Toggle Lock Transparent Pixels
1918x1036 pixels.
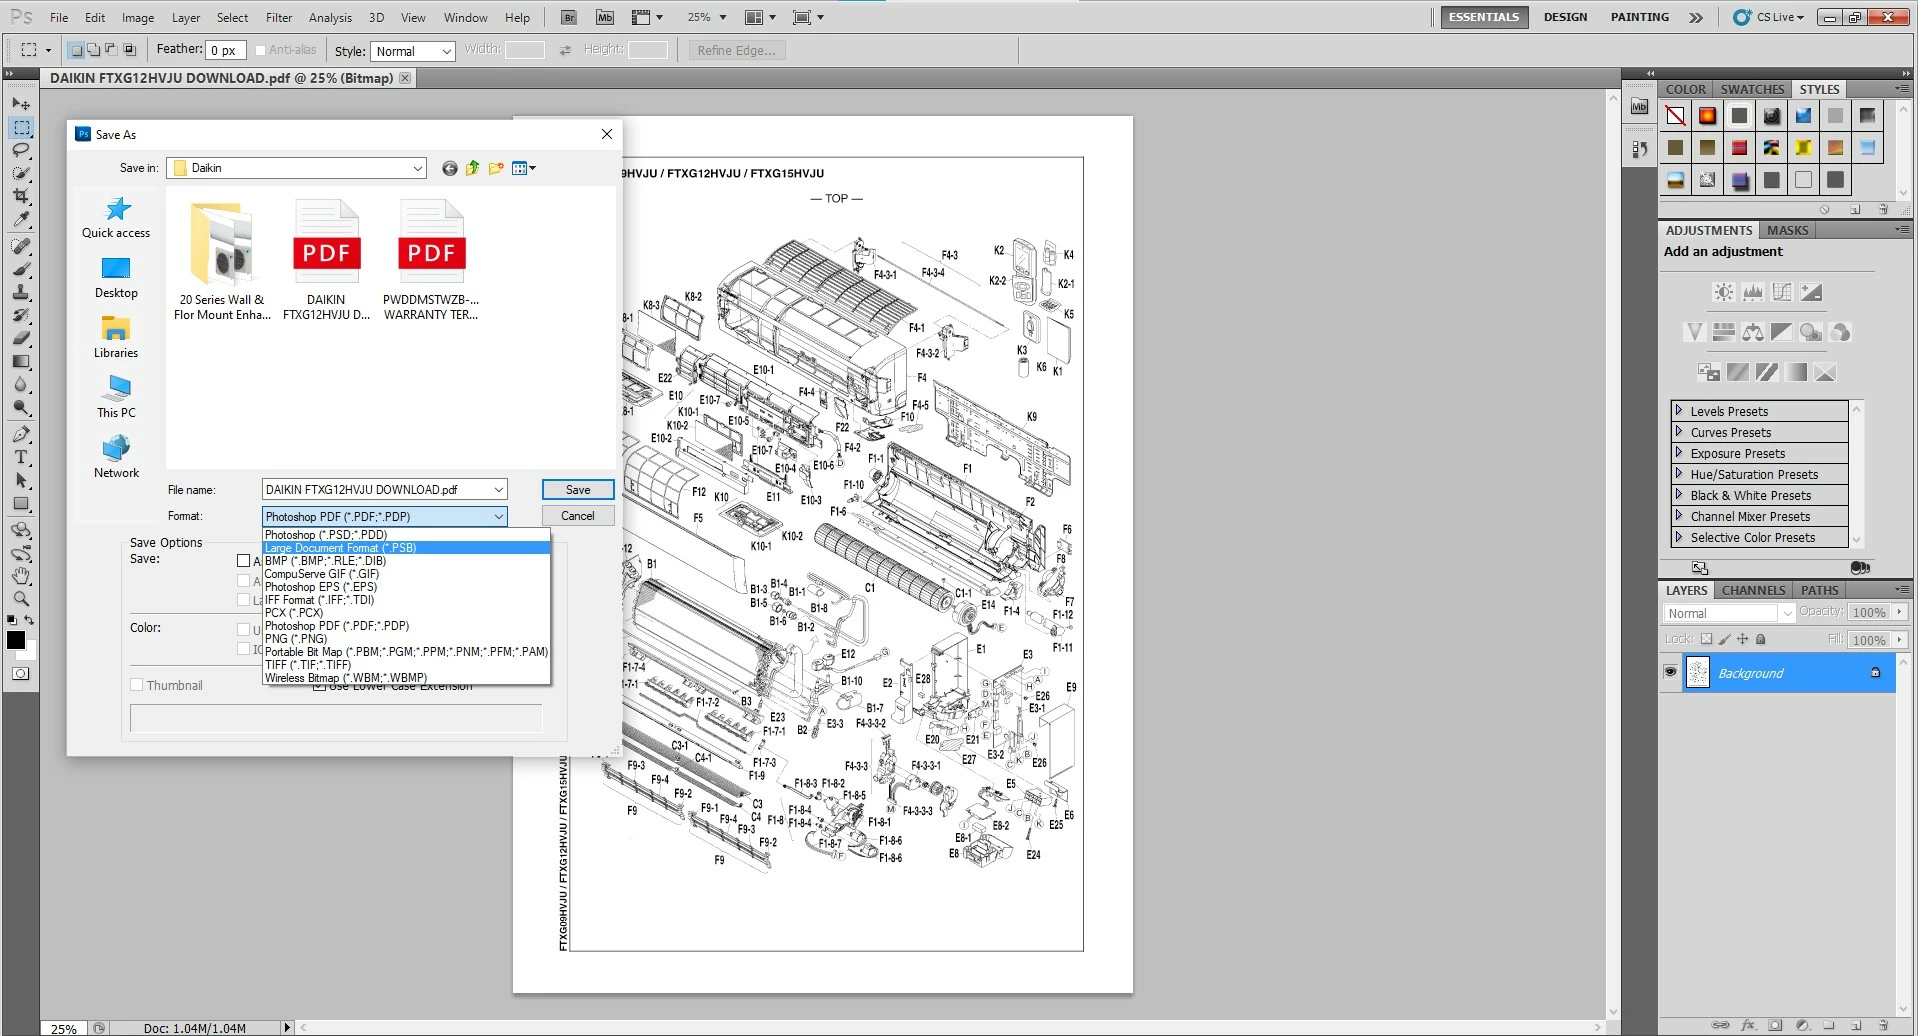(1707, 639)
